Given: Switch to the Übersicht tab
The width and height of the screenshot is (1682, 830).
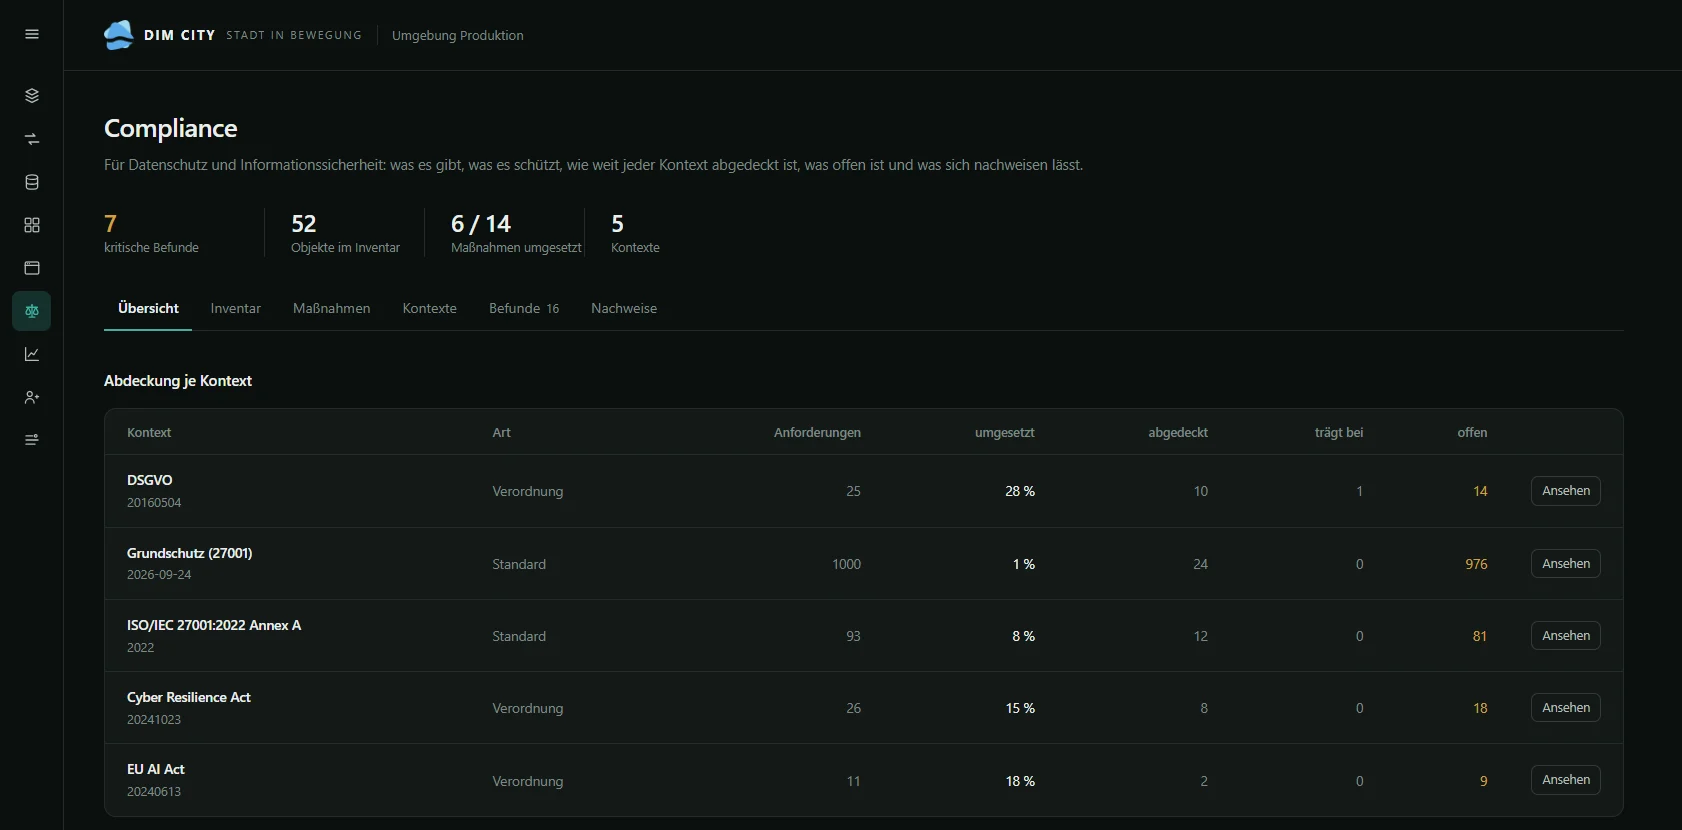Looking at the screenshot, I should [148, 308].
